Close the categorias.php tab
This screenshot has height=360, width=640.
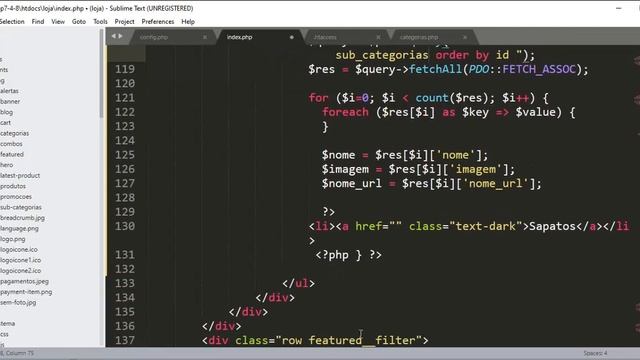tap(465, 37)
